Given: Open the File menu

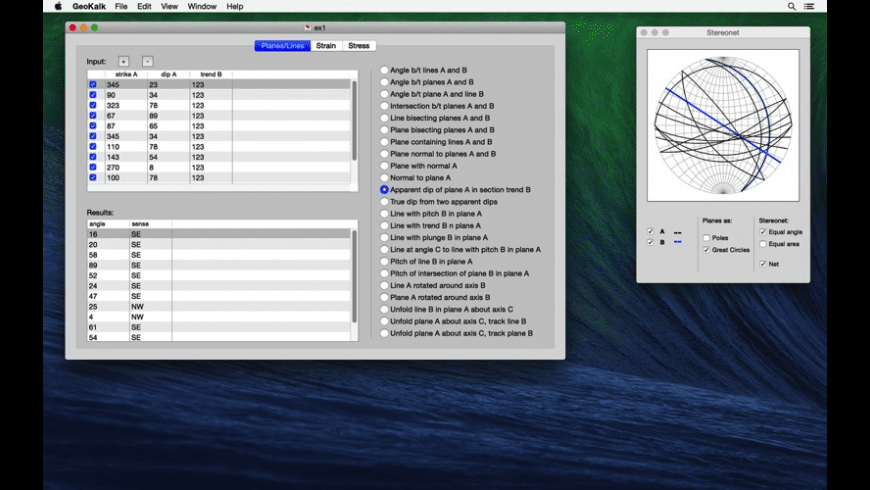Looking at the screenshot, I should coord(121,6).
